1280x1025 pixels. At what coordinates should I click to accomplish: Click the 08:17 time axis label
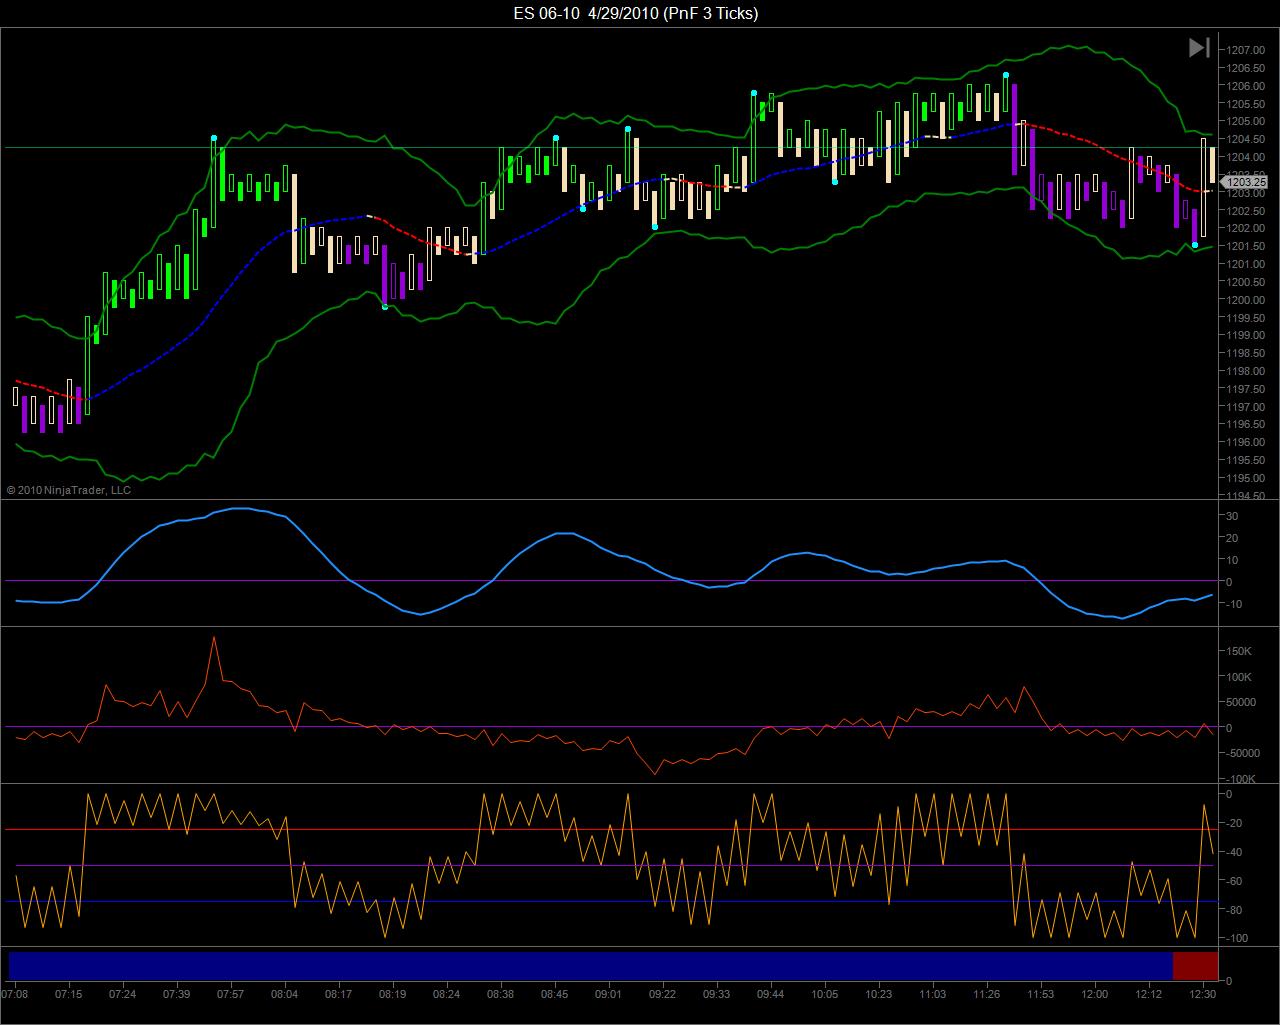tap(339, 994)
